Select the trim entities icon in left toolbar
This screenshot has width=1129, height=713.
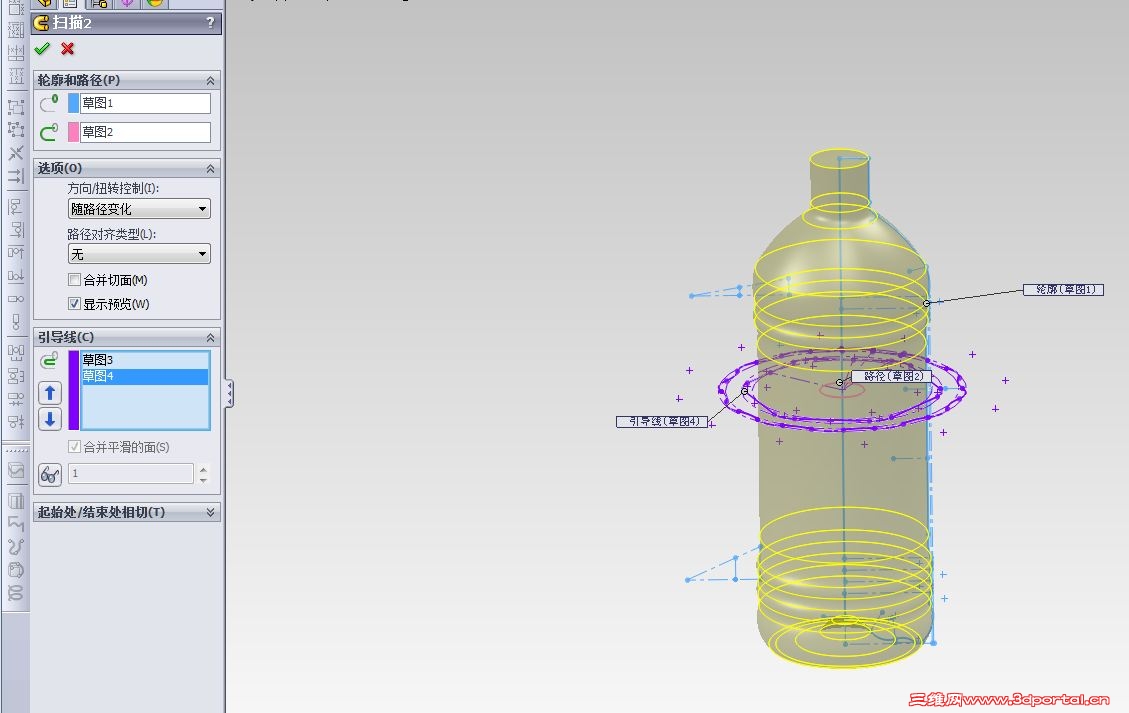(16, 153)
